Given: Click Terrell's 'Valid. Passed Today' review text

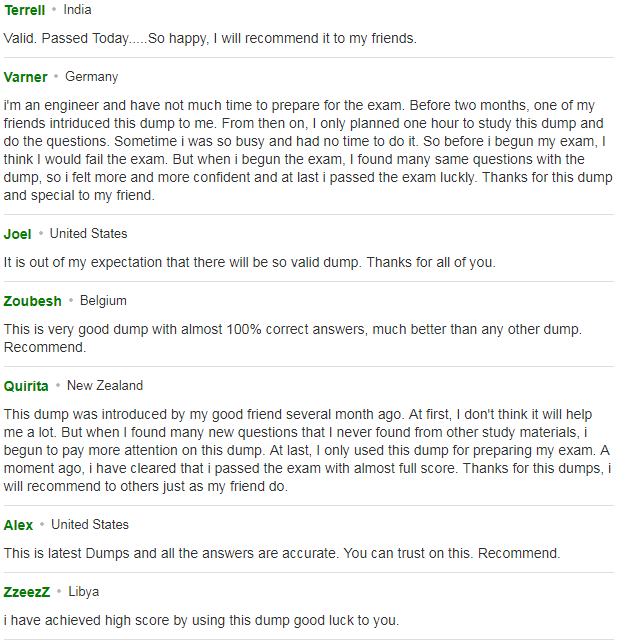Looking at the screenshot, I should click(210, 39).
